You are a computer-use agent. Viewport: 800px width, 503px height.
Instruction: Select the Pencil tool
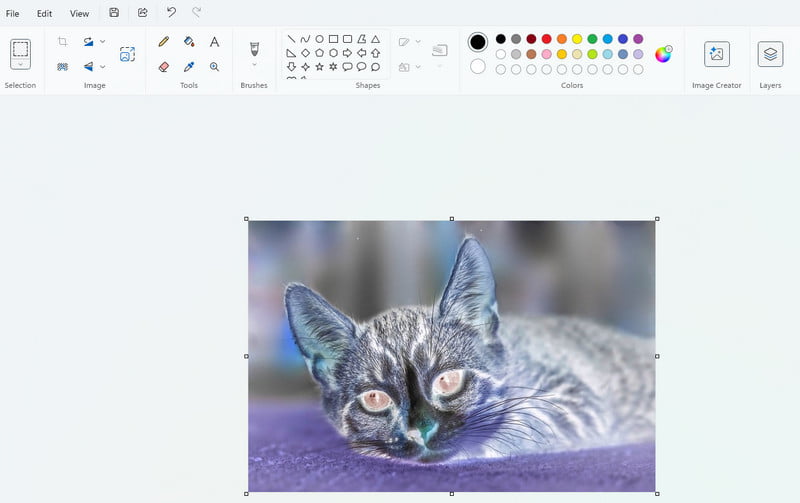(164, 42)
